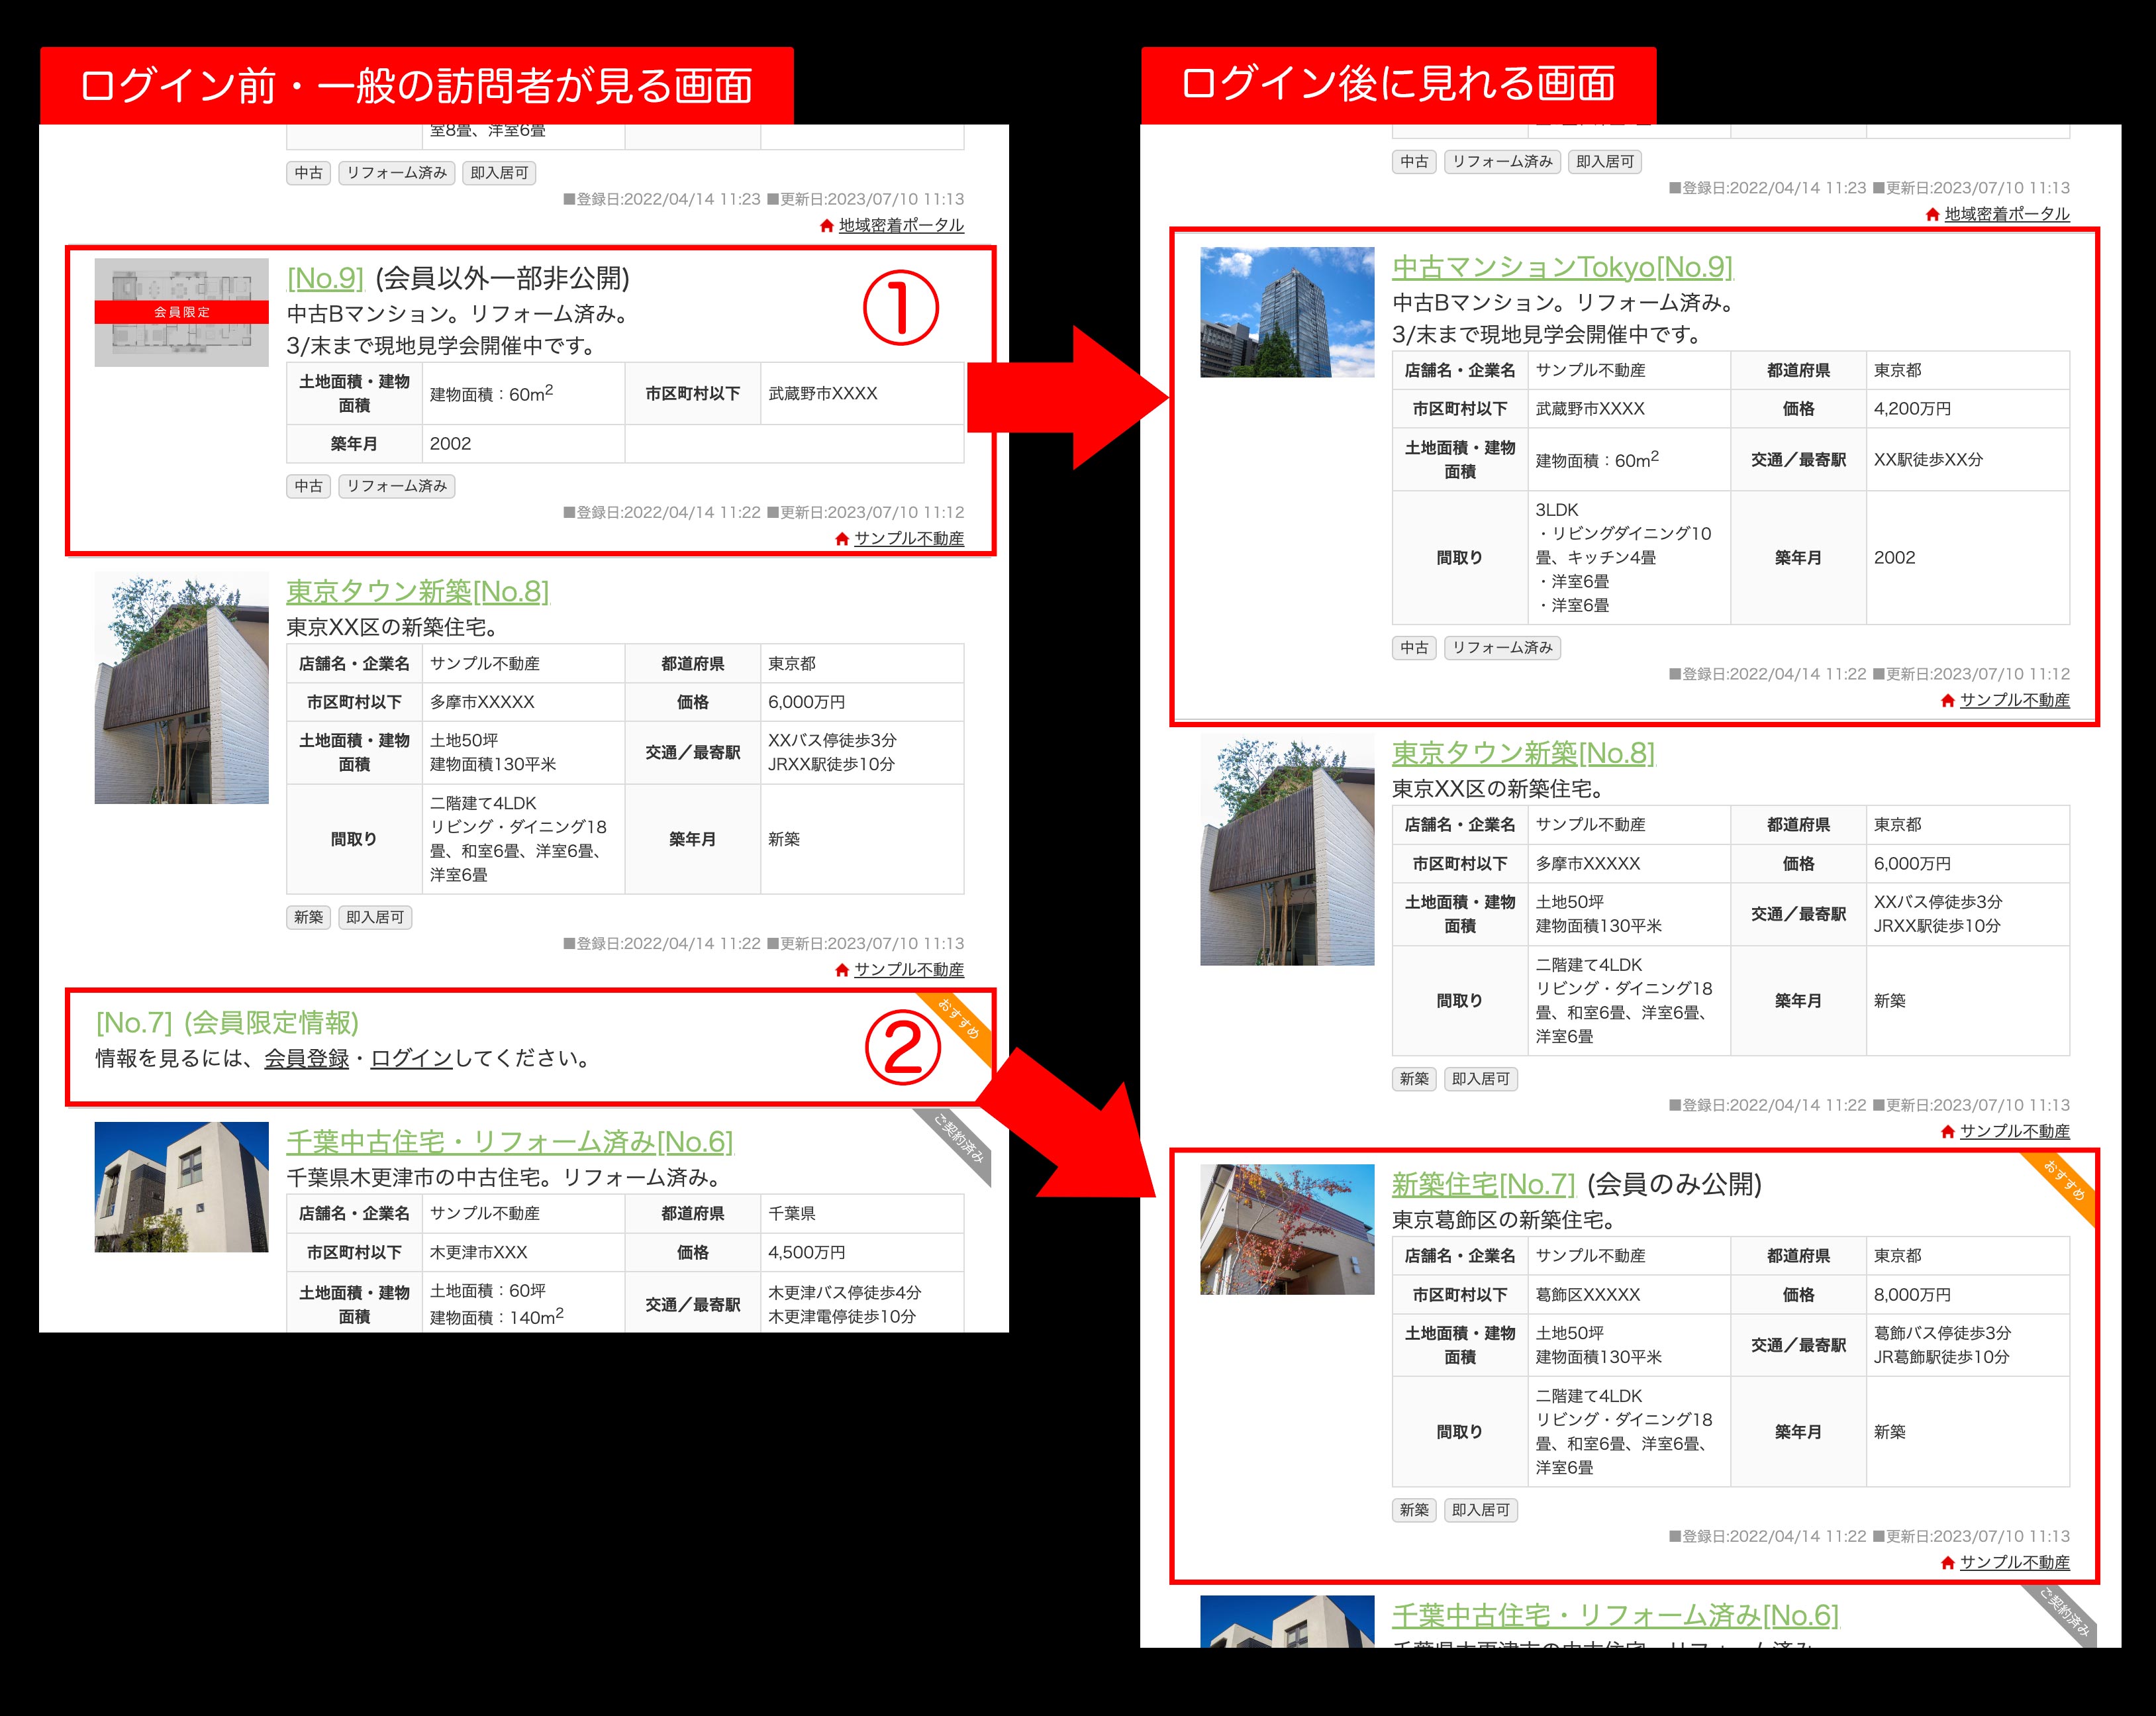The width and height of the screenshot is (2156, 1716).
Task: Click 地域密着ポータル link in post-login screen
Action: point(2007,214)
